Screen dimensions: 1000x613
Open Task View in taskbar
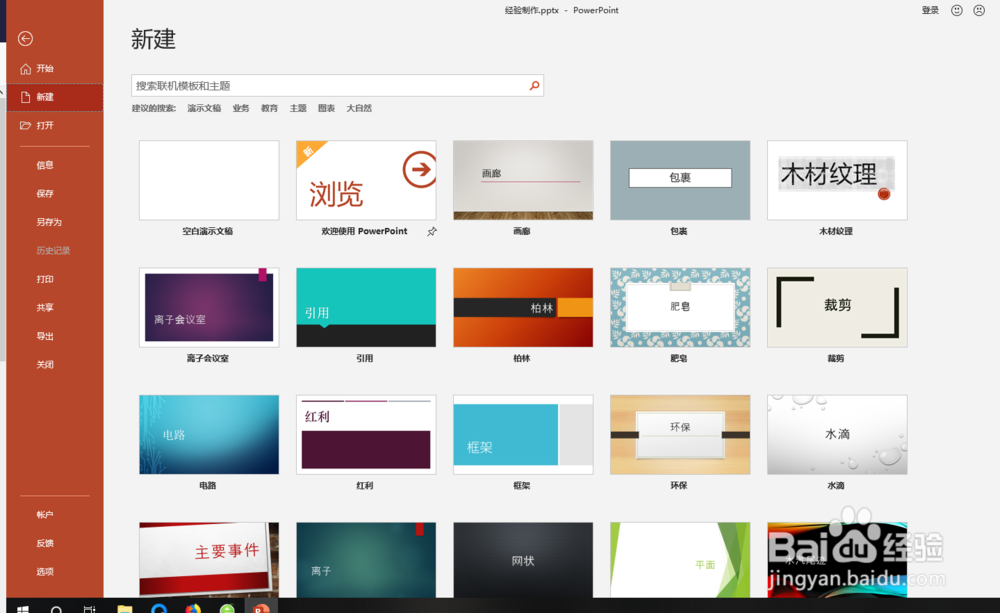[89, 609]
